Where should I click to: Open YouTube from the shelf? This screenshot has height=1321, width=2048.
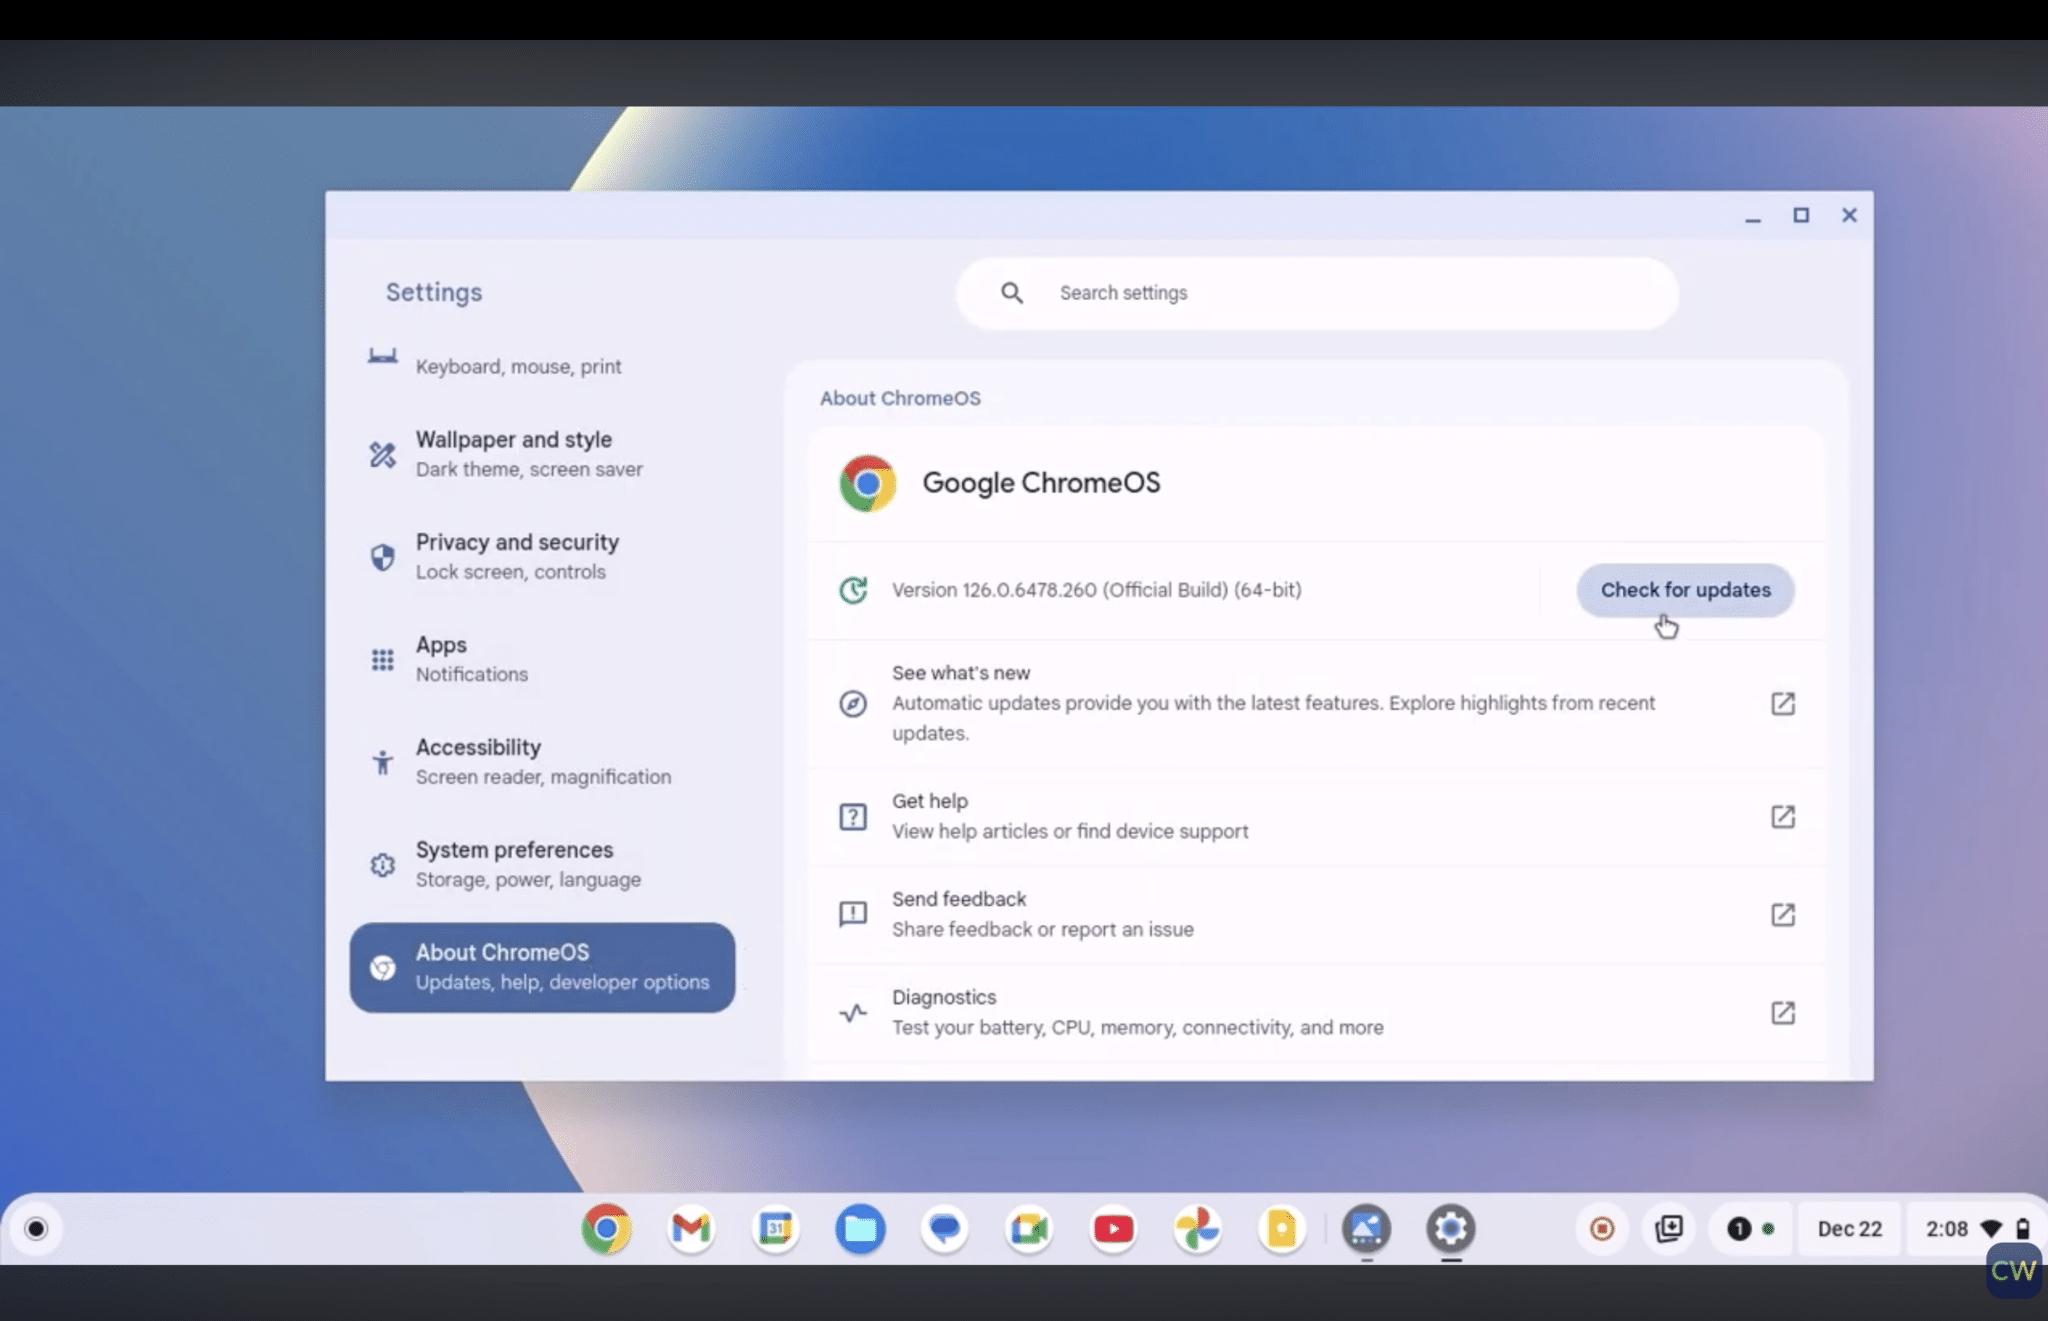(x=1113, y=1228)
